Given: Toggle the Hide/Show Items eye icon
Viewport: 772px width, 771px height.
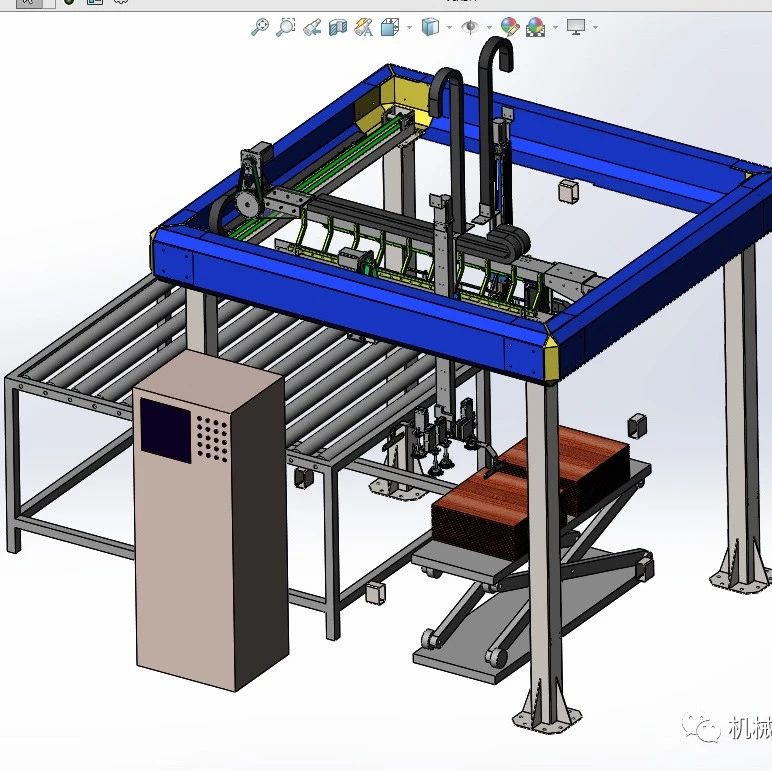Looking at the screenshot, I should pos(470,27).
